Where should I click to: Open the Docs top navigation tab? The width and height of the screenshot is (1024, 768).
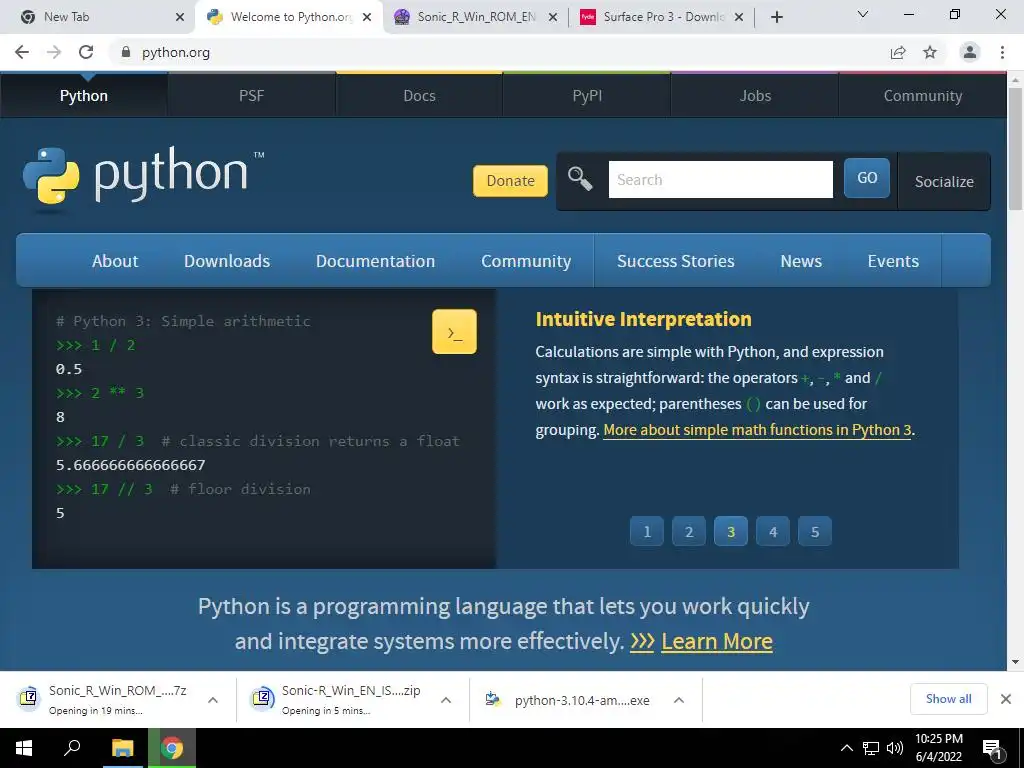(x=419, y=95)
